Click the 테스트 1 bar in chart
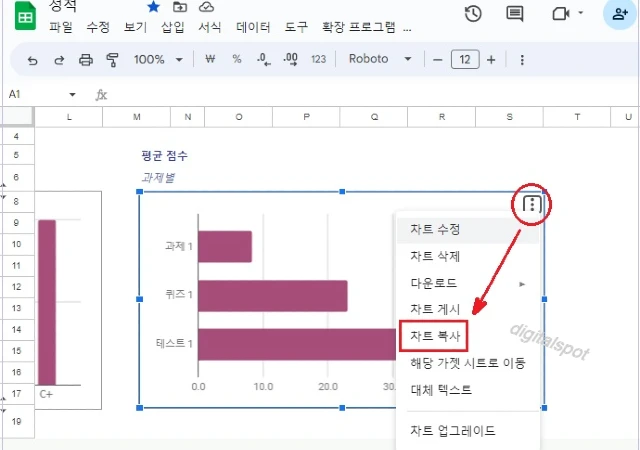640x450 pixels. pyautogui.click(x=297, y=344)
